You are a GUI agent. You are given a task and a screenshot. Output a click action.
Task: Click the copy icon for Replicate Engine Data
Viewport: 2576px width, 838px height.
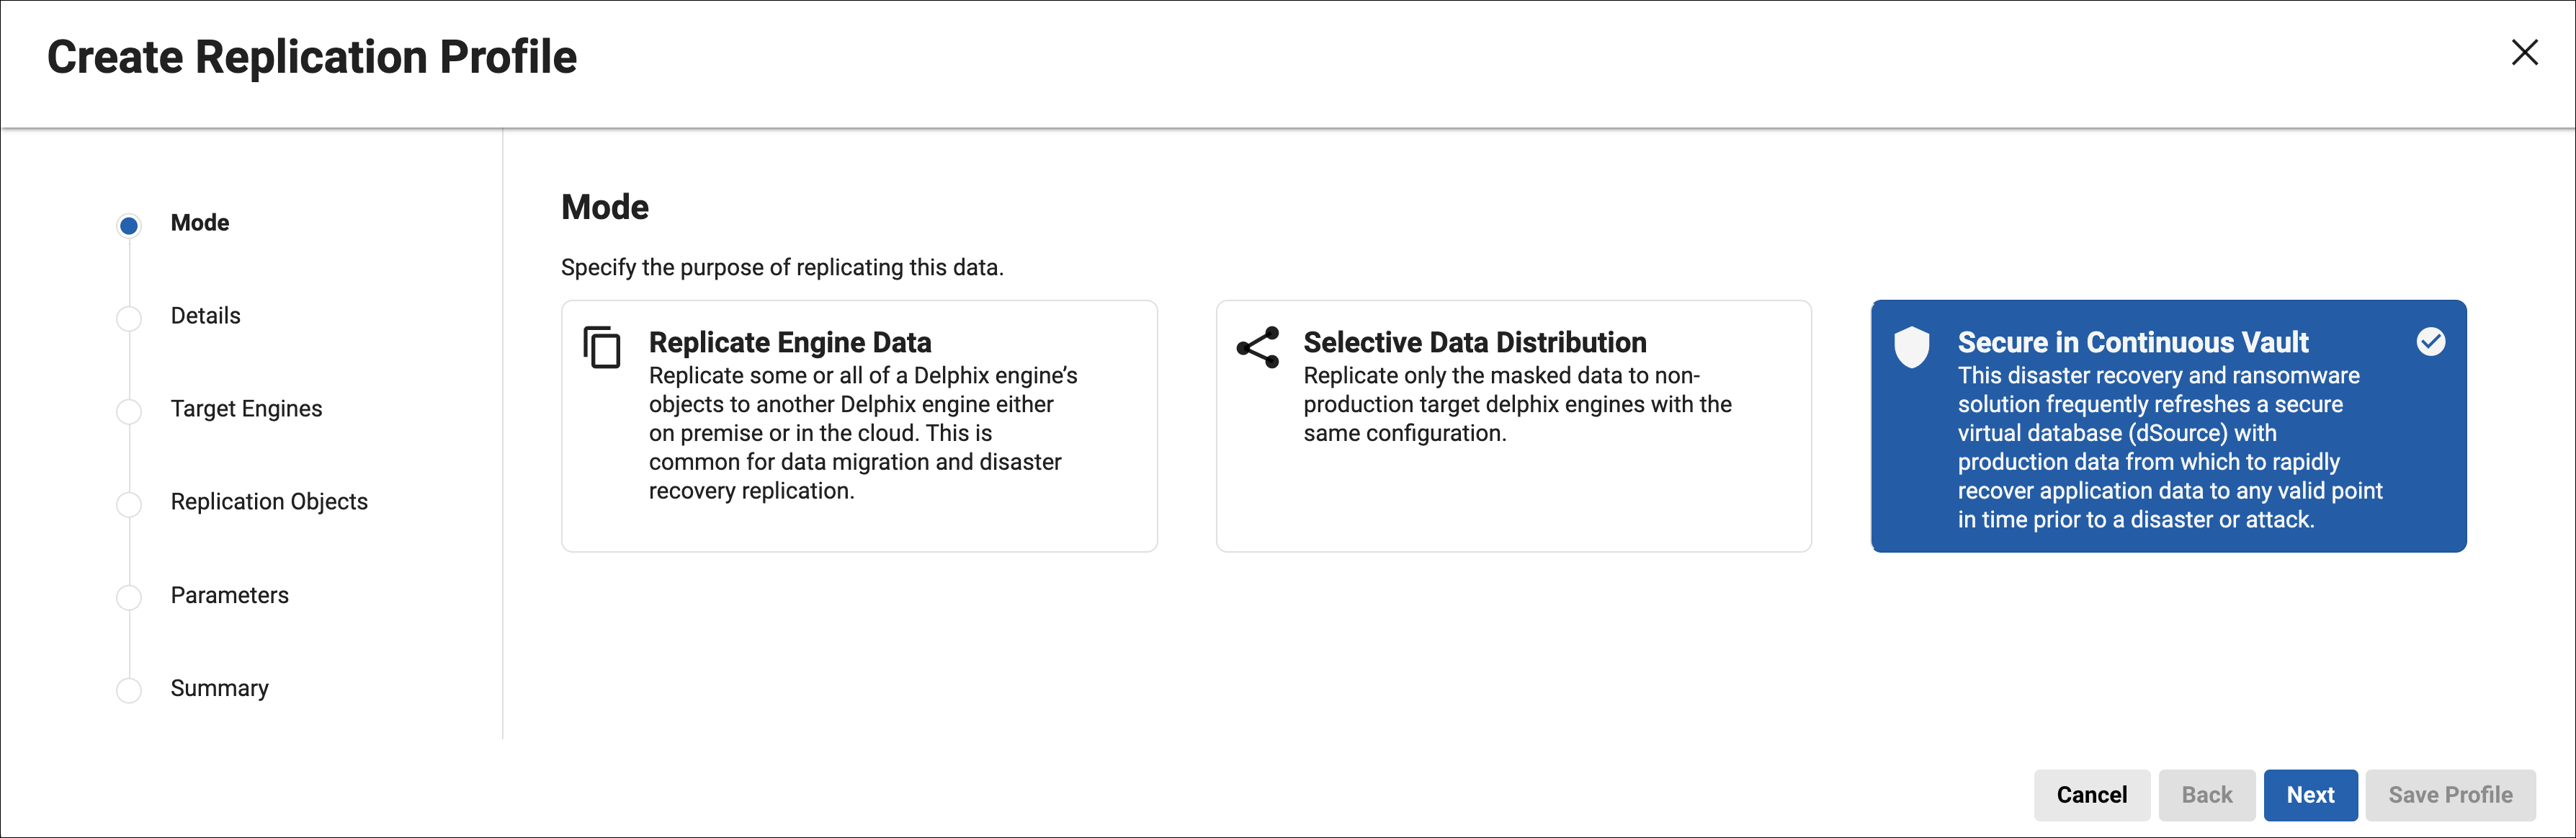point(602,348)
